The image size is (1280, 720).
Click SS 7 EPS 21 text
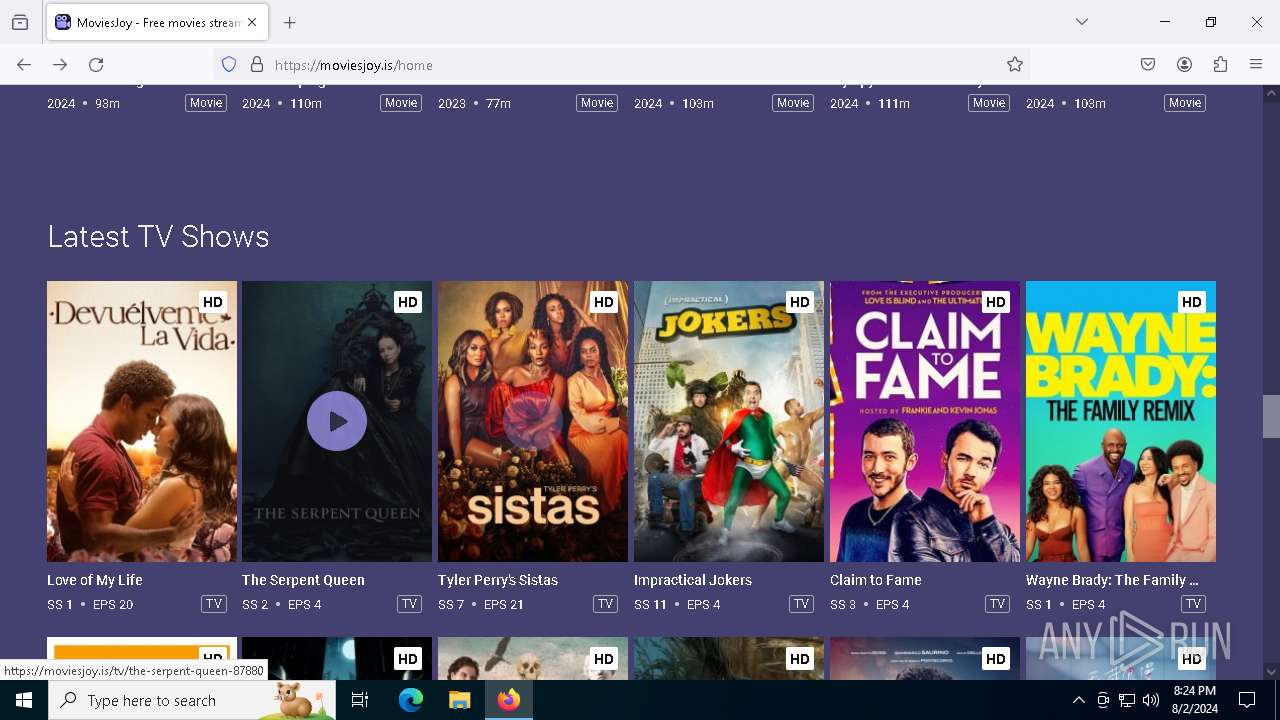(481, 604)
